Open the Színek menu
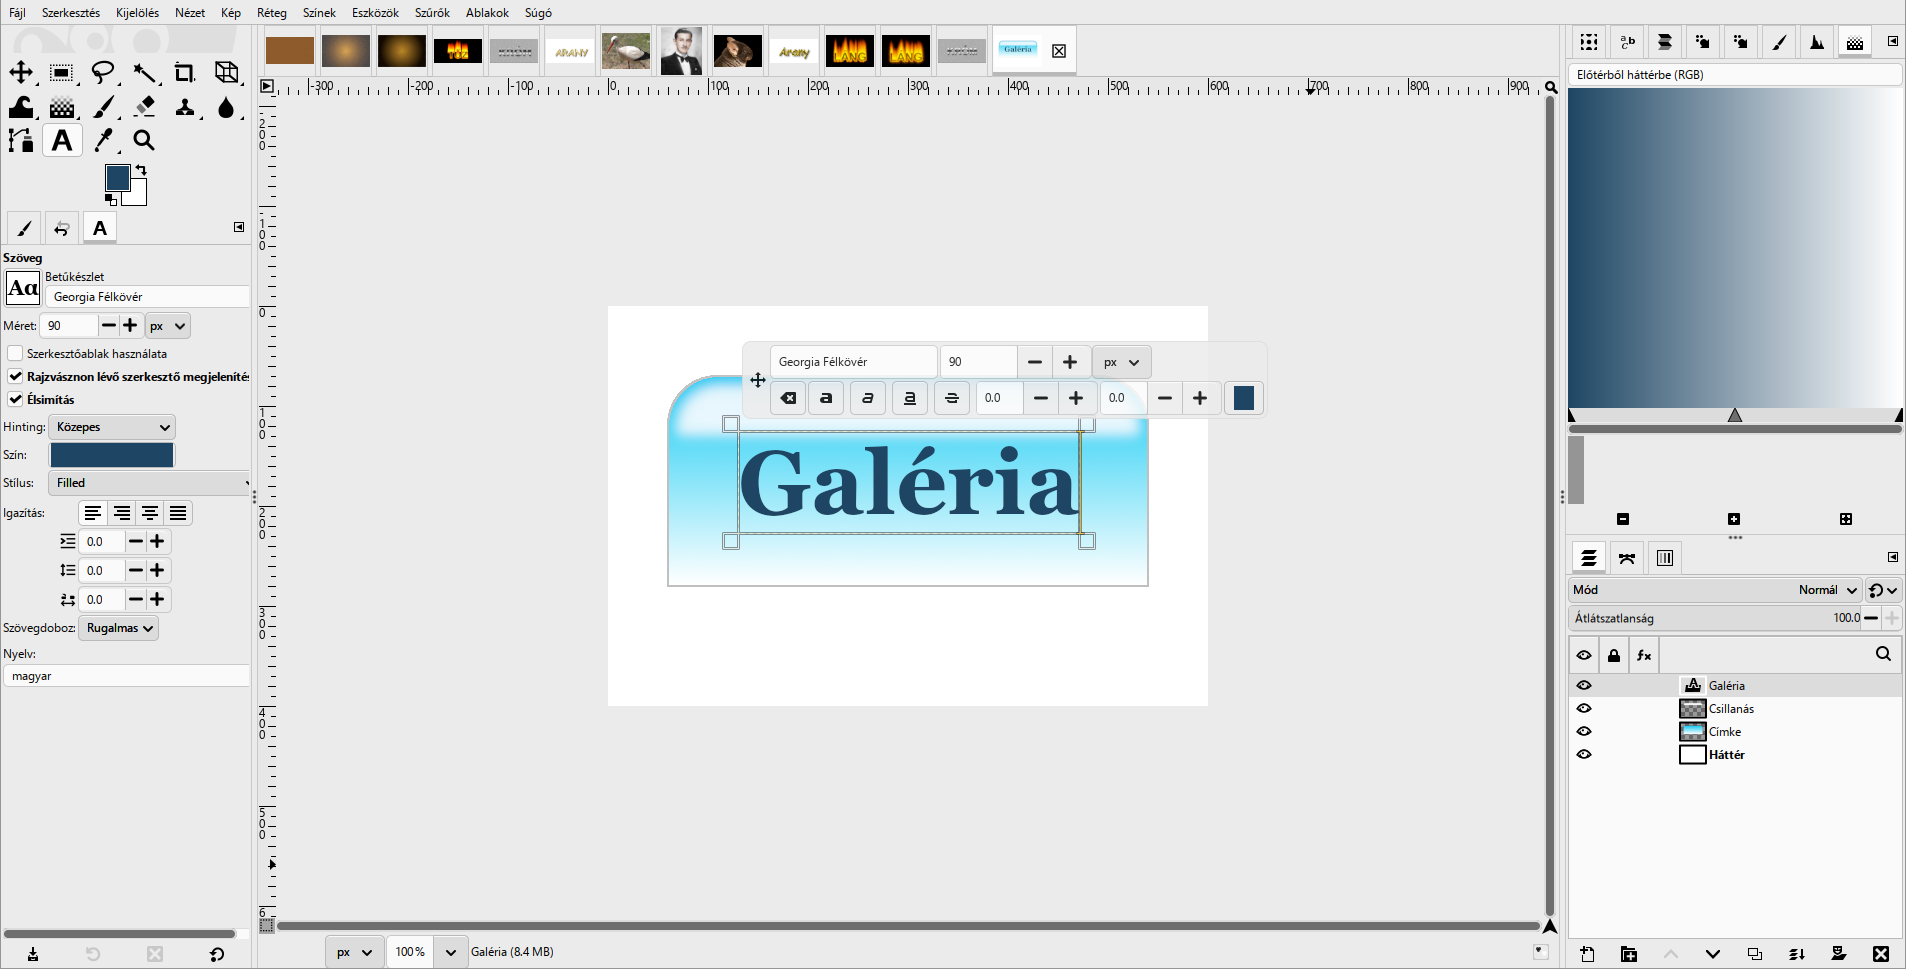This screenshot has height=969, width=1906. [319, 13]
